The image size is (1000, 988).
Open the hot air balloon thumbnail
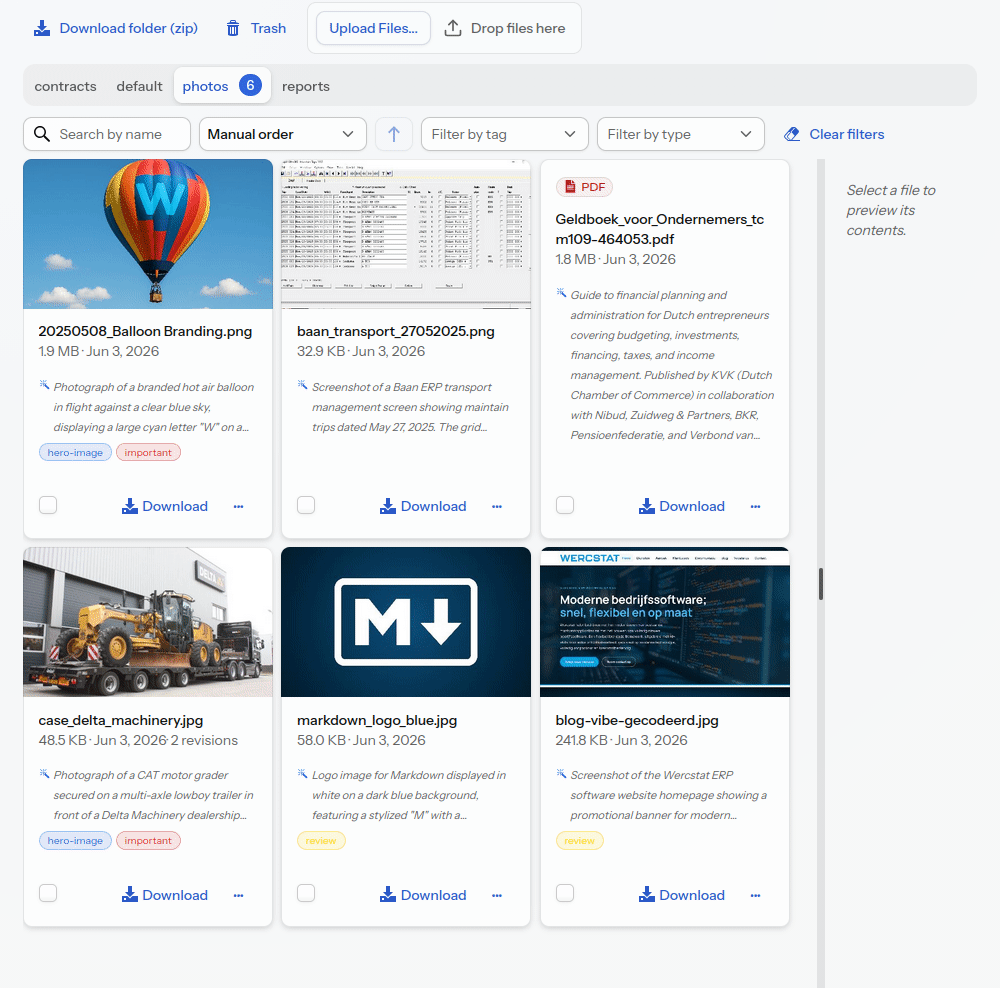148,234
